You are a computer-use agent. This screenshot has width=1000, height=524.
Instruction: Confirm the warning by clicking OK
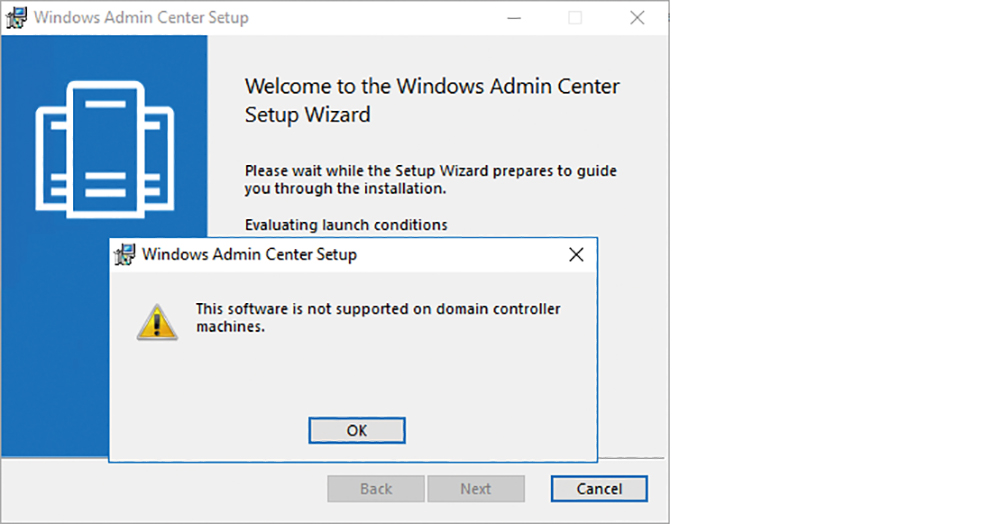[x=357, y=431]
